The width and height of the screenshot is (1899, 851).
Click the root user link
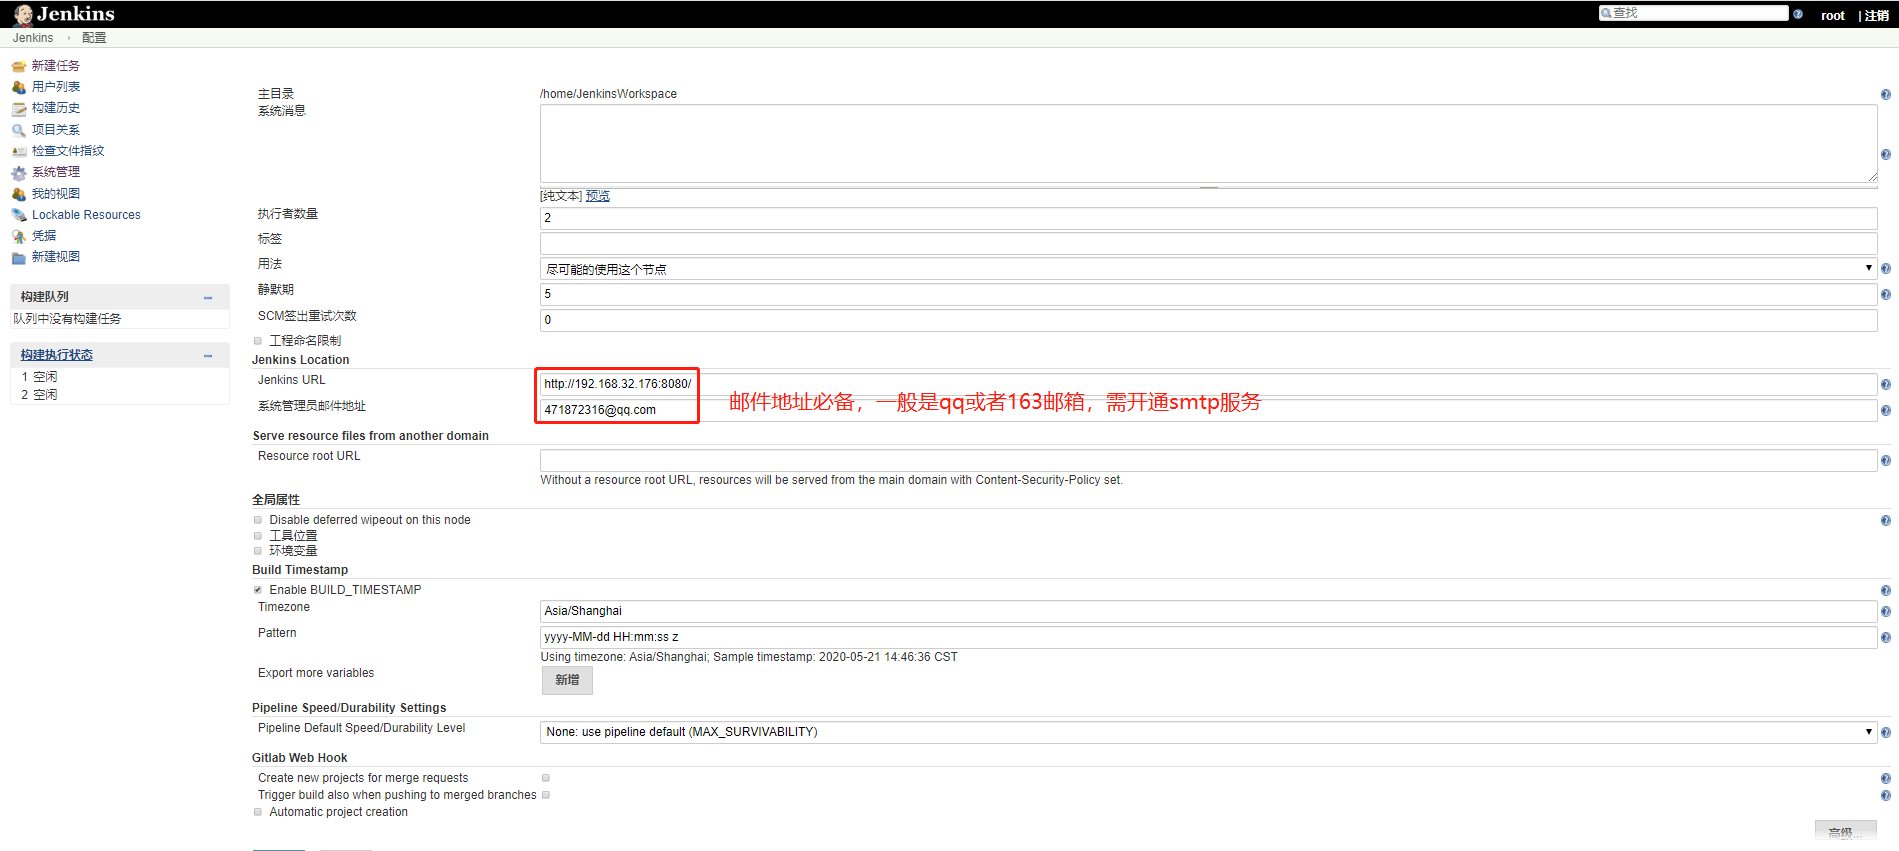pyautogui.click(x=1833, y=15)
